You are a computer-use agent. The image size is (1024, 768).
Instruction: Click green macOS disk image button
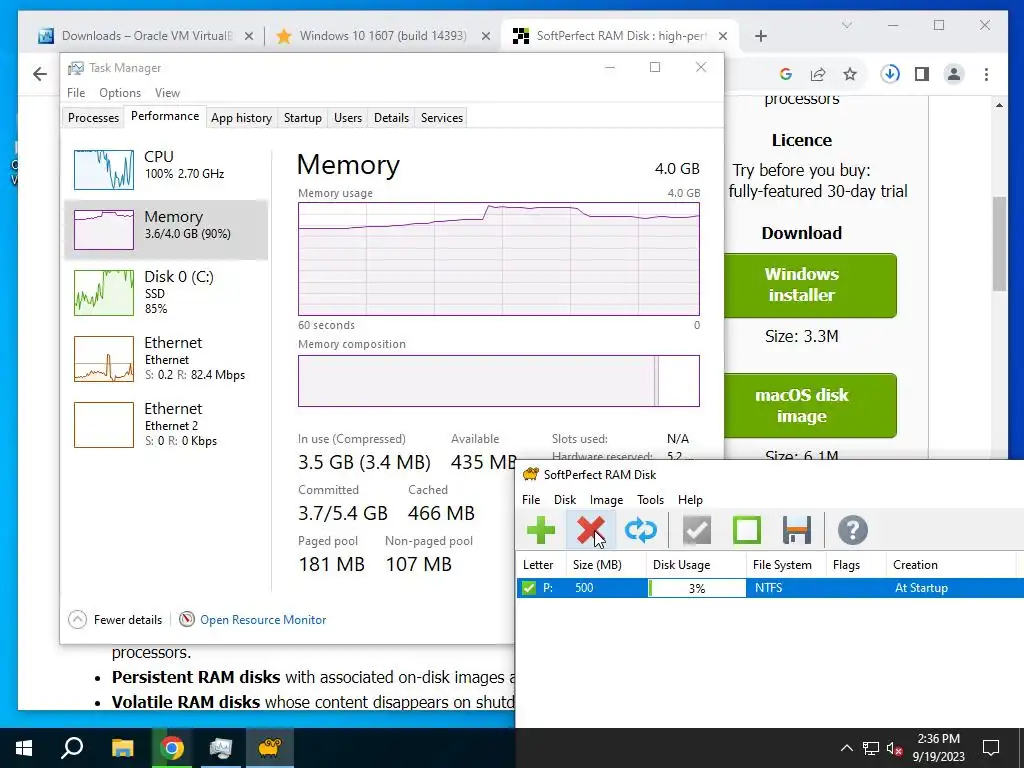point(809,406)
